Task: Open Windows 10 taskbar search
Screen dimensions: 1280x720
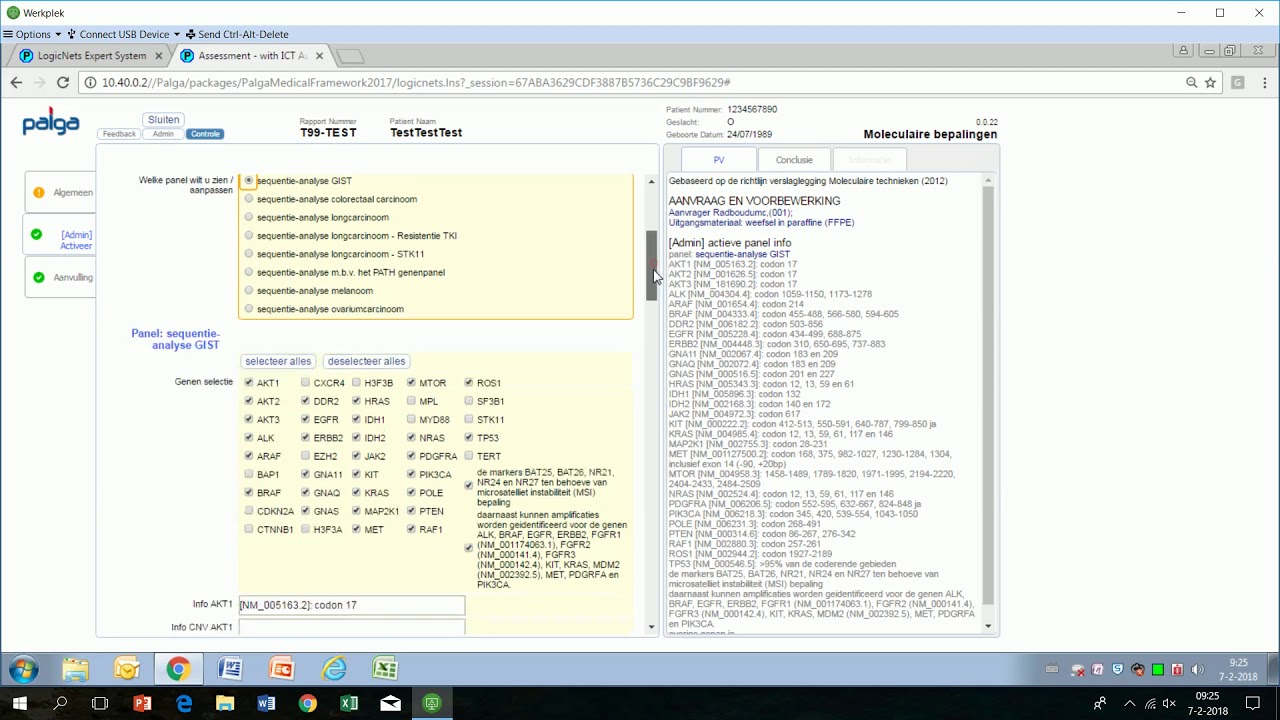Action: (x=60, y=704)
